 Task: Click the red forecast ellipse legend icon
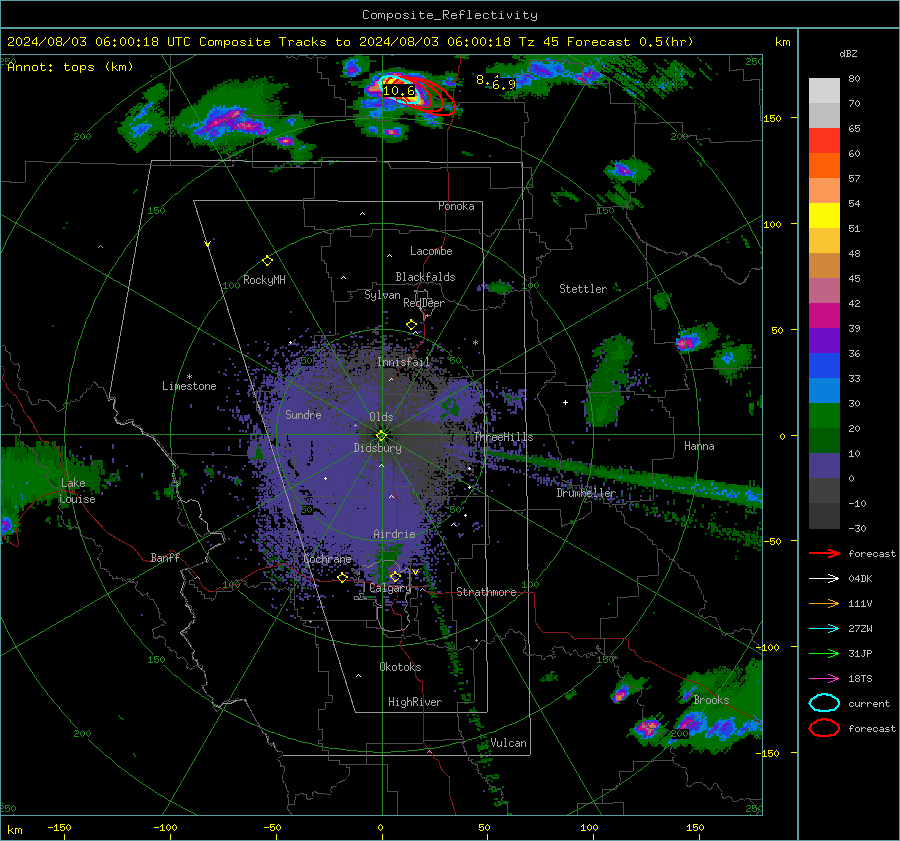coord(824,728)
